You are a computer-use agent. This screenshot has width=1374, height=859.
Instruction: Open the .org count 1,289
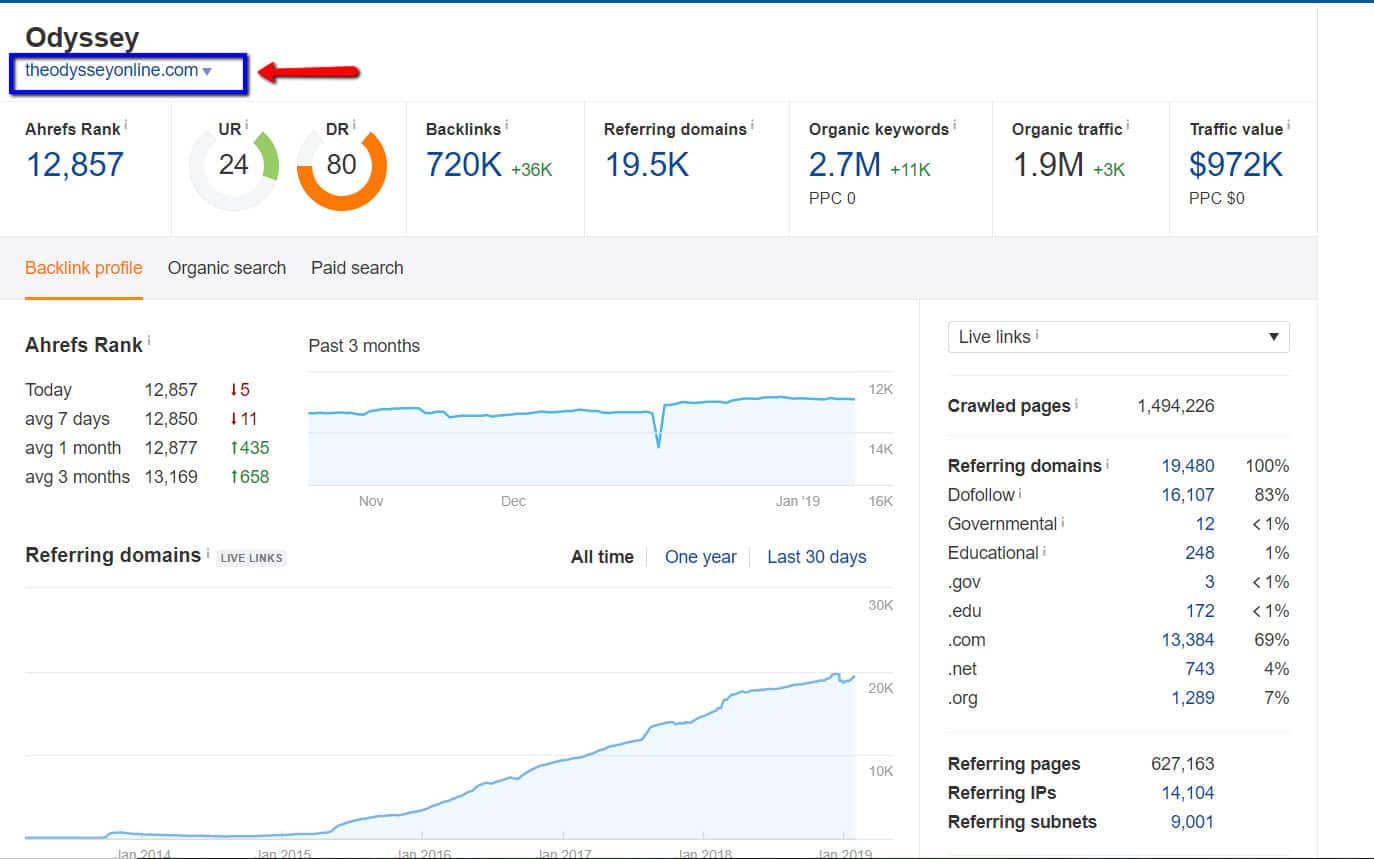point(1193,698)
